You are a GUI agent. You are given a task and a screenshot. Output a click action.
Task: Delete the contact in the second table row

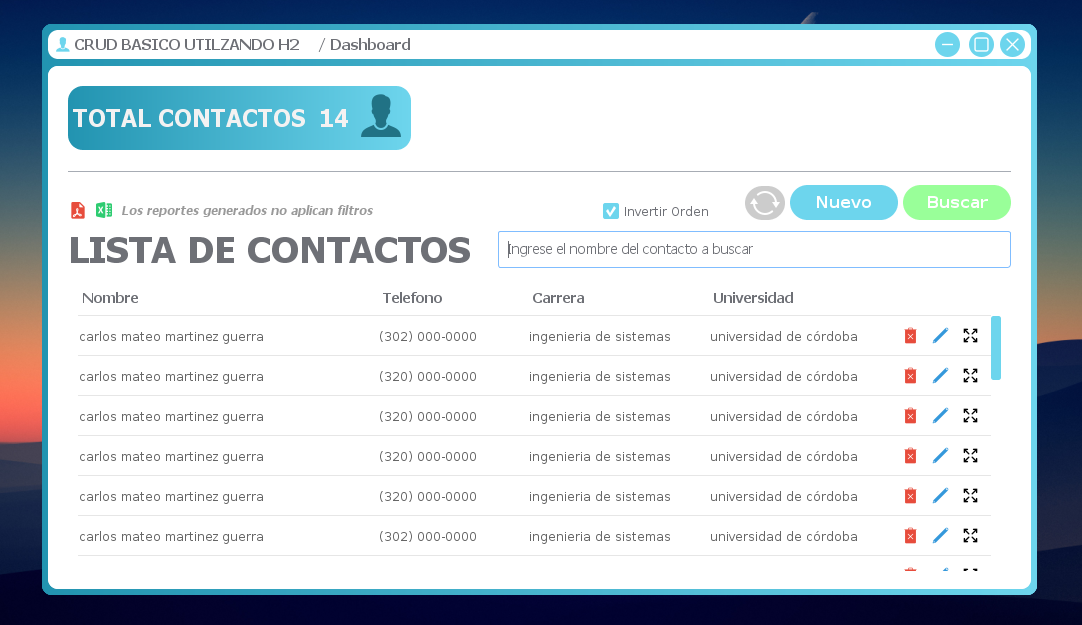[910, 376]
